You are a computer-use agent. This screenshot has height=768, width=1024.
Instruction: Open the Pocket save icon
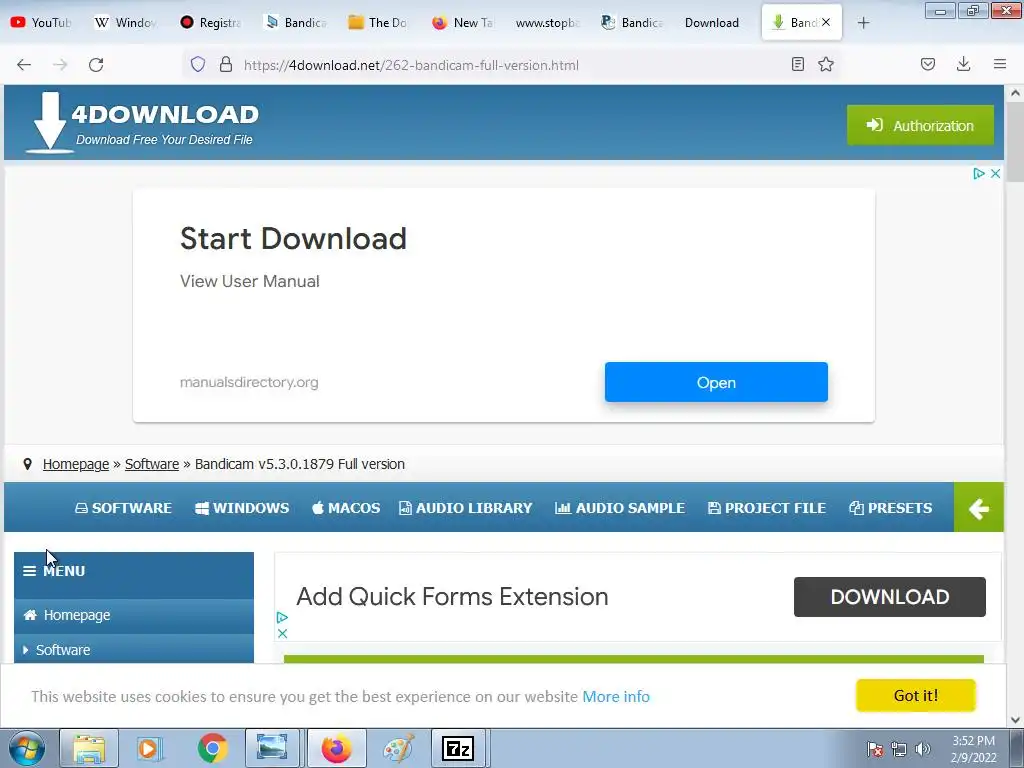pos(928,64)
